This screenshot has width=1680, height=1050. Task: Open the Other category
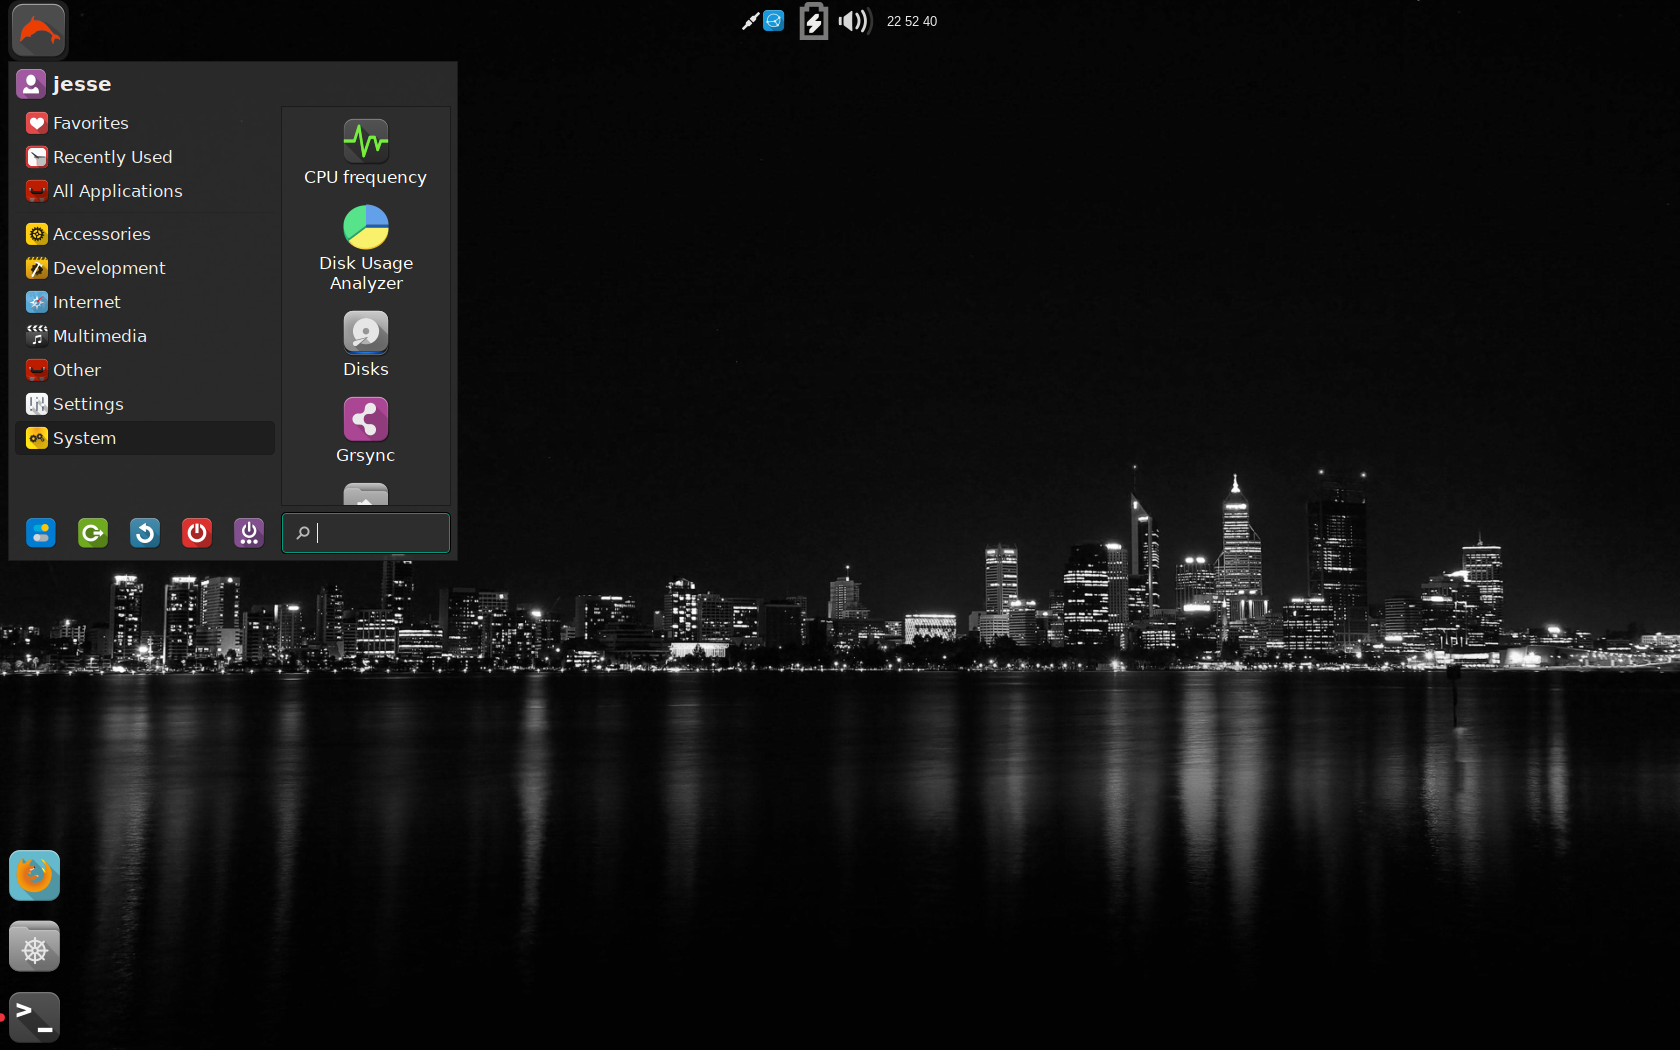click(x=145, y=370)
